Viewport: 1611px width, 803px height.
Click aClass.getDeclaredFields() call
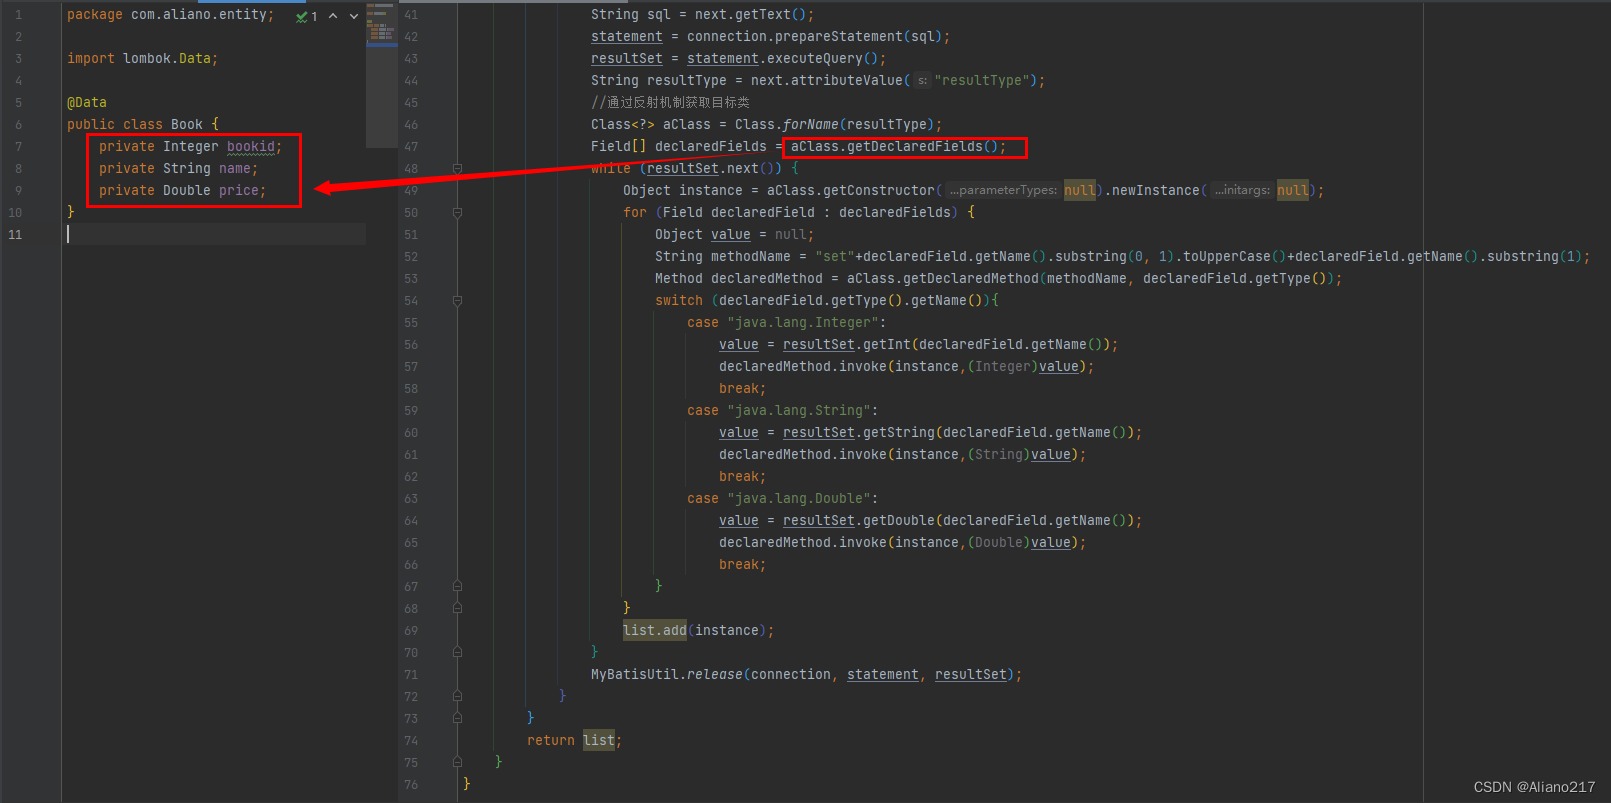click(895, 146)
